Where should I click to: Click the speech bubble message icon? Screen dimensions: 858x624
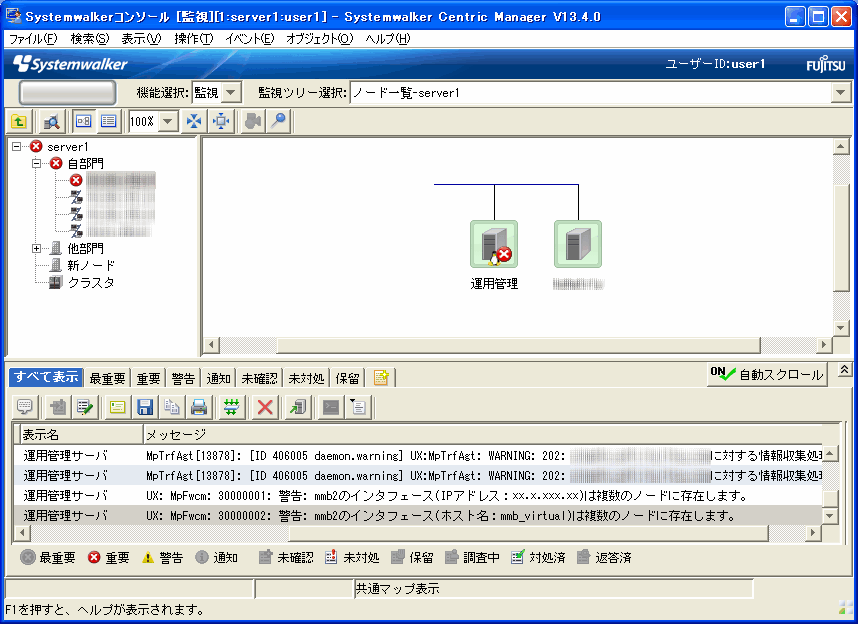[x=25, y=407]
